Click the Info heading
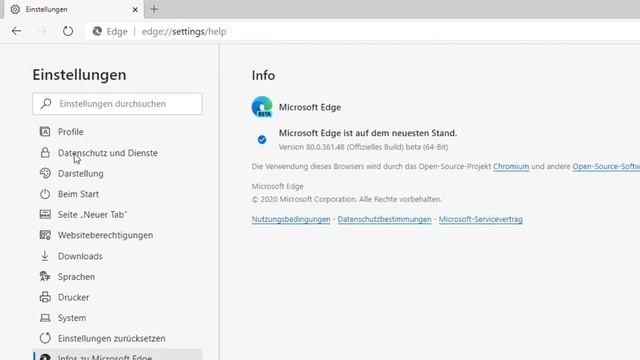 263,76
